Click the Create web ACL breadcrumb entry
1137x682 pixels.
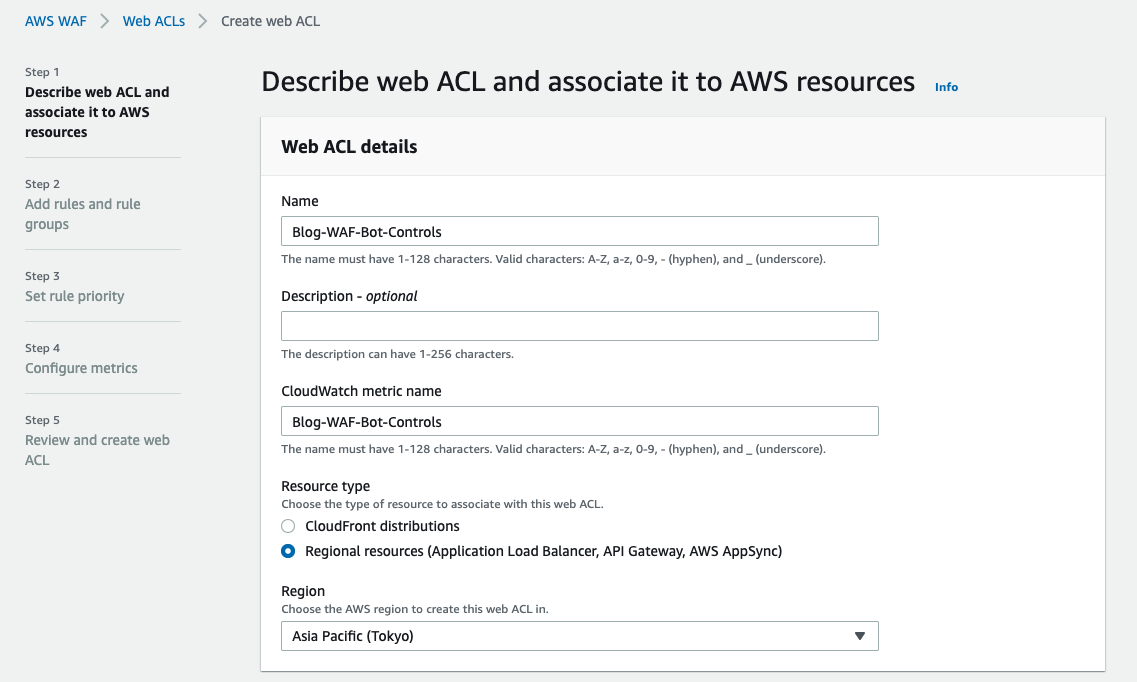[270, 20]
